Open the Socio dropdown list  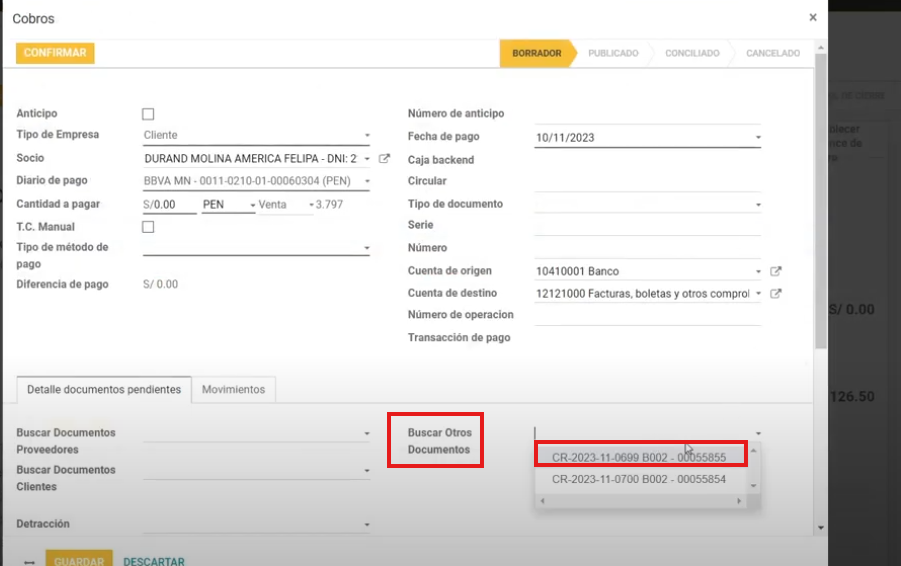[x=367, y=159]
